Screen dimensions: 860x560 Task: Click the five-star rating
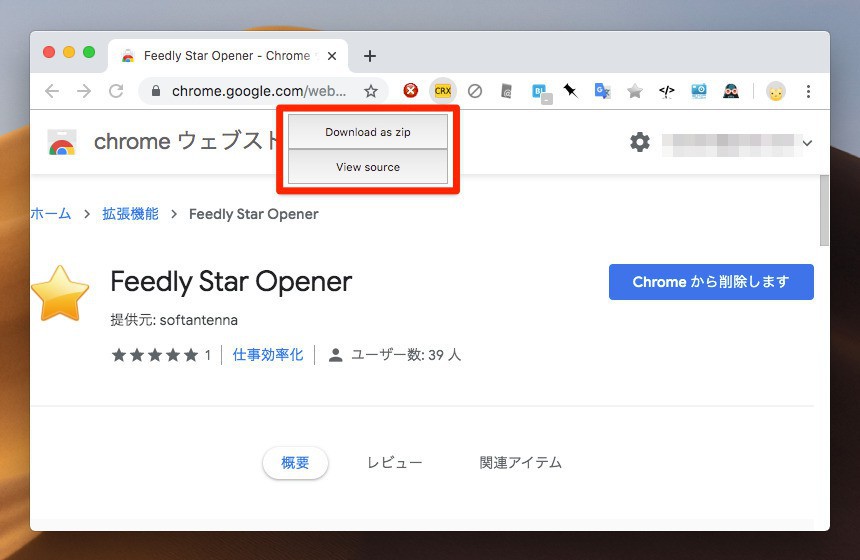pos(155,355)
